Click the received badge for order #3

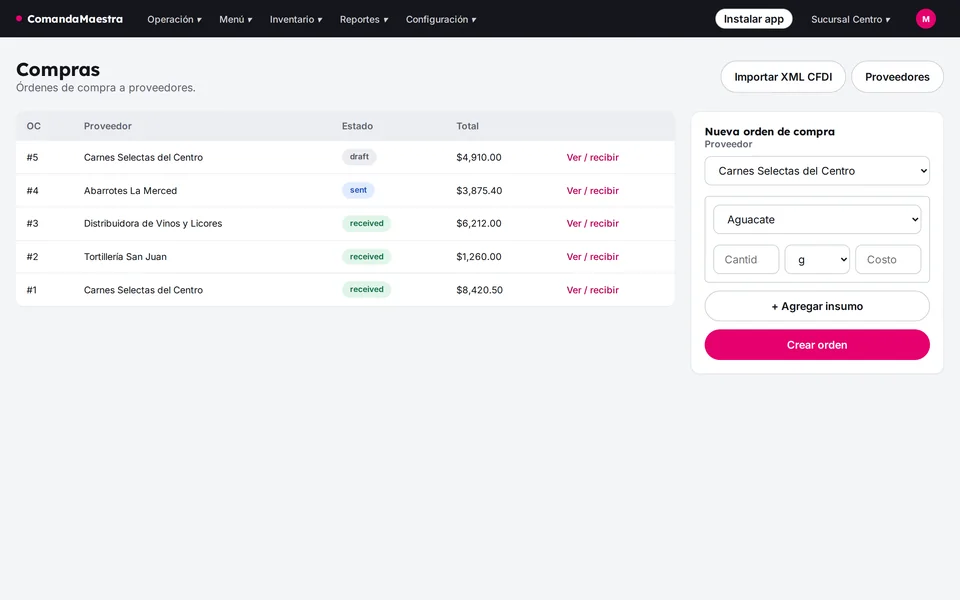[366, 223]
